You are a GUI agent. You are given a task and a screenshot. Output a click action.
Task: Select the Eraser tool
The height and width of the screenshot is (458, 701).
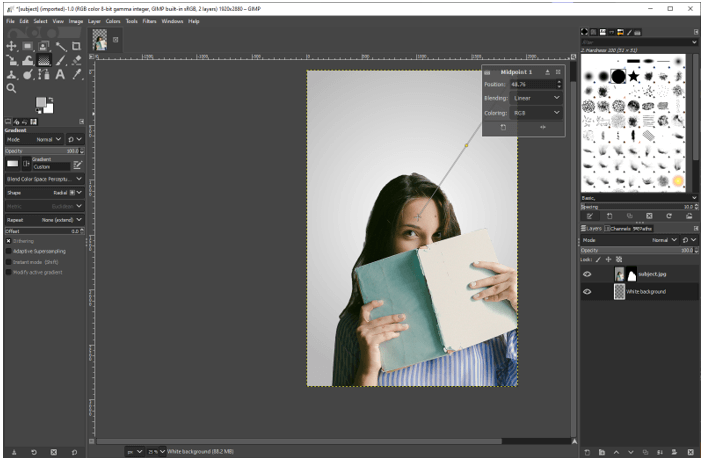coord(76,60)
